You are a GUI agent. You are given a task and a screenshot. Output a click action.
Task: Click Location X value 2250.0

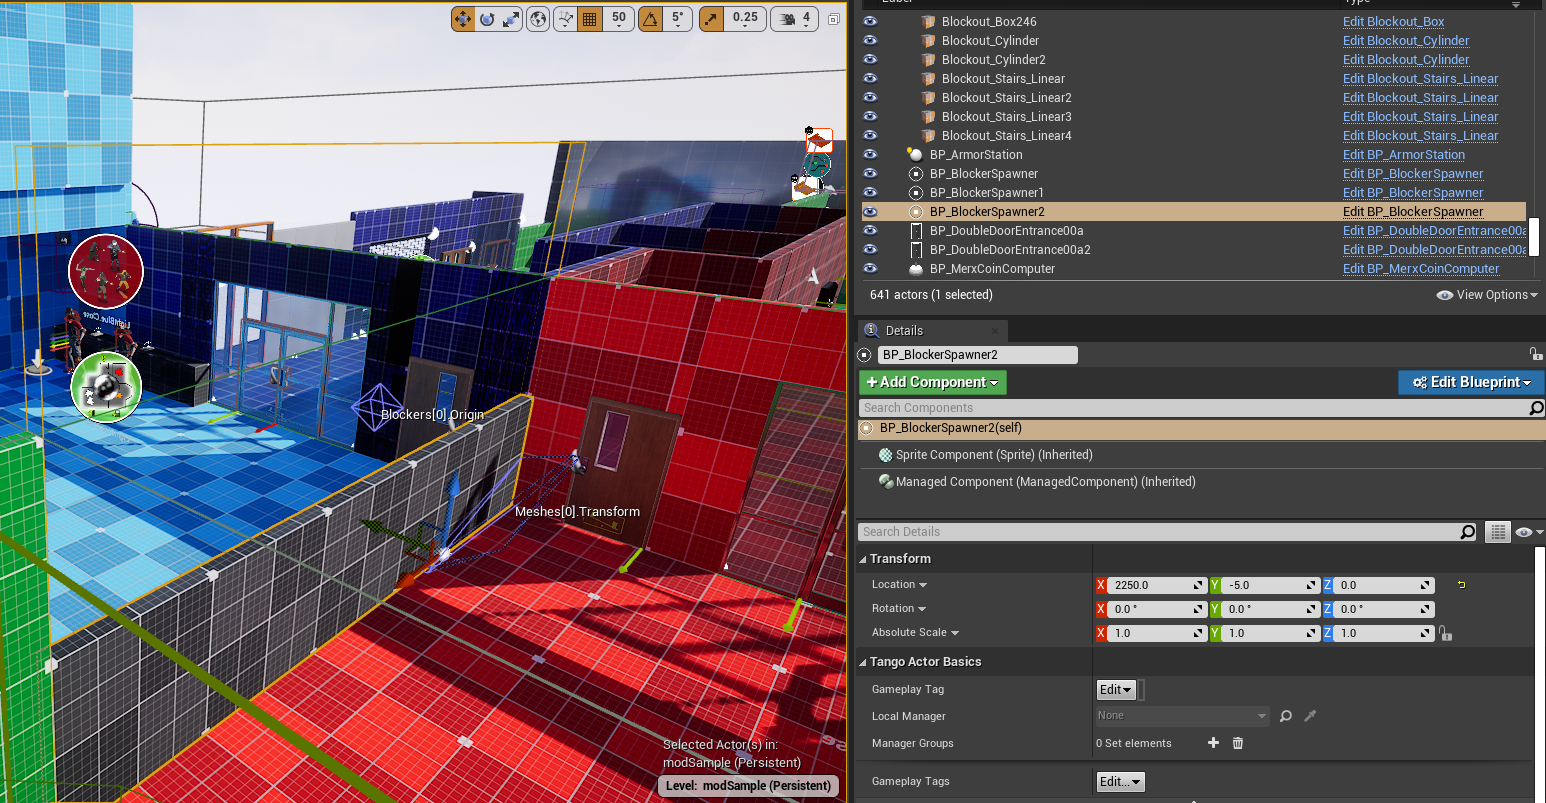pos(1157,585)
